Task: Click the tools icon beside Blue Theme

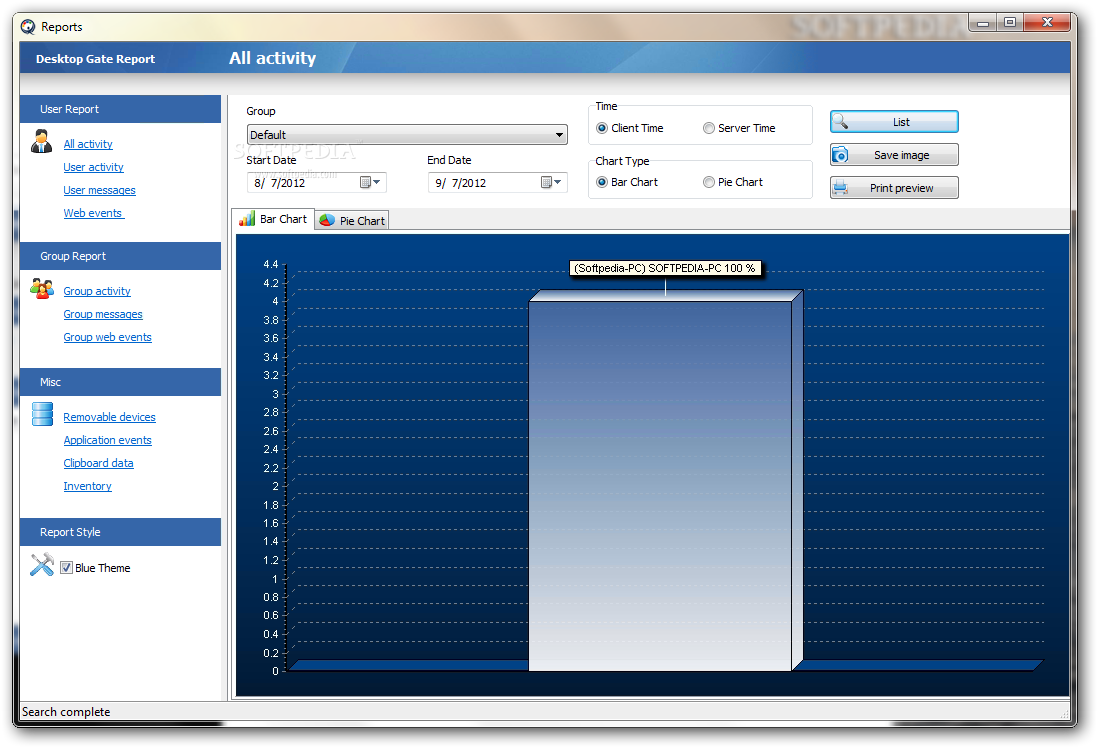Action: [x=42, y=565]
